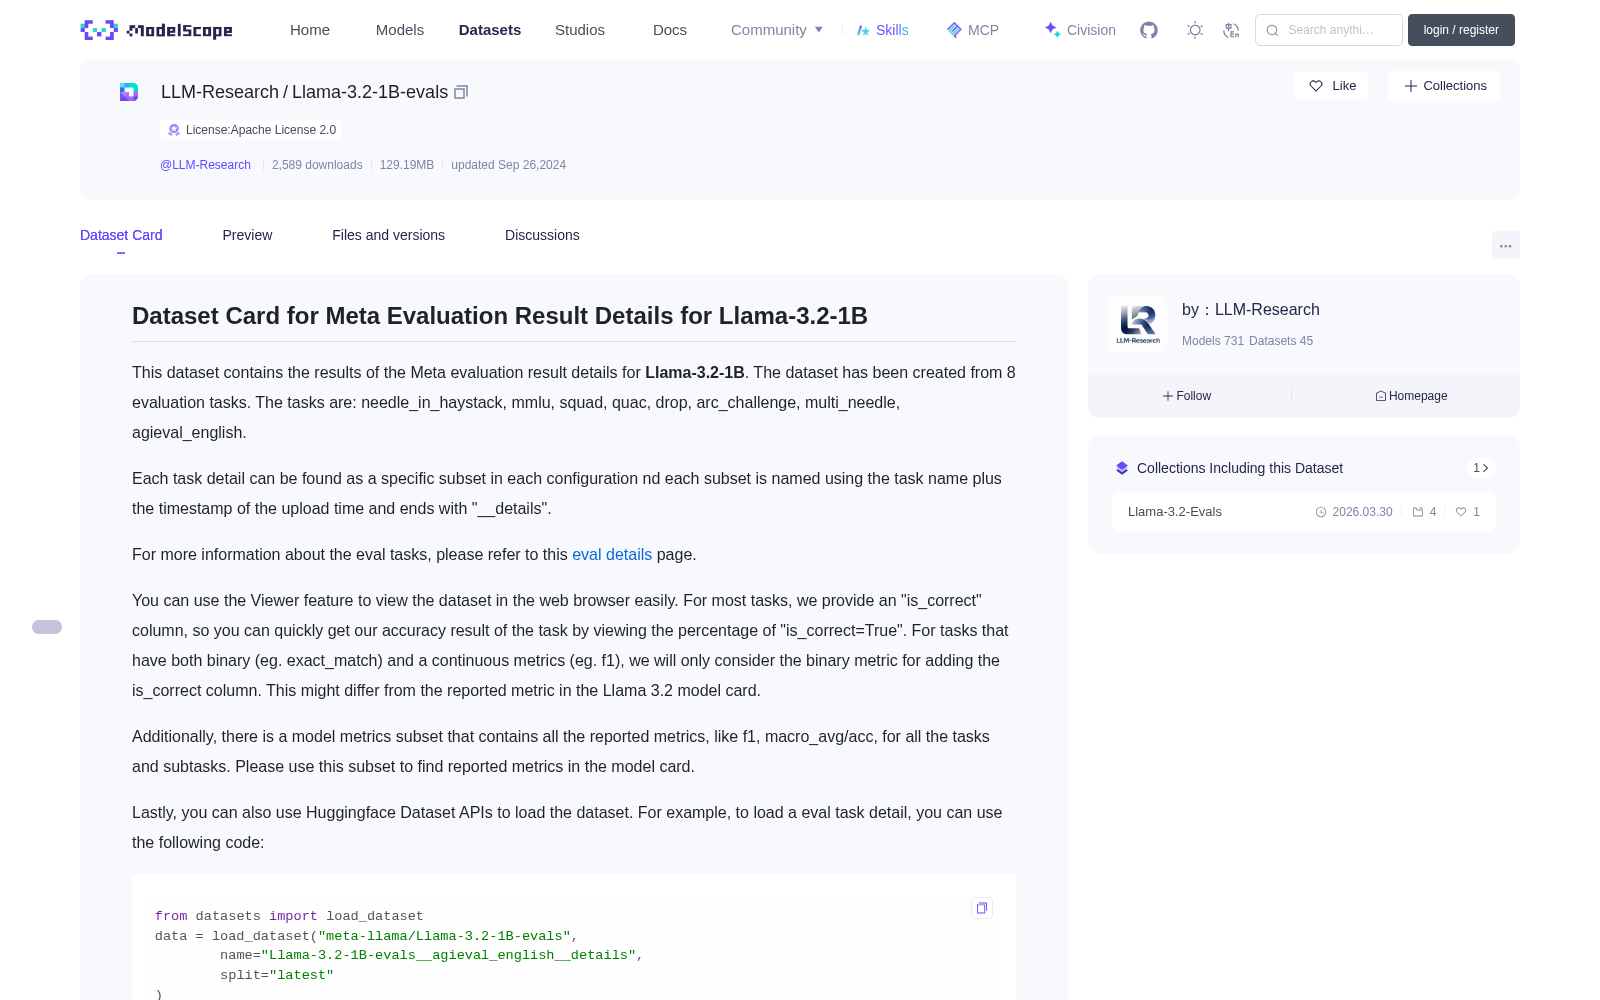
Task: Switch to the Discussions tab
Action: pyautogui.click(x=542, y=235)
